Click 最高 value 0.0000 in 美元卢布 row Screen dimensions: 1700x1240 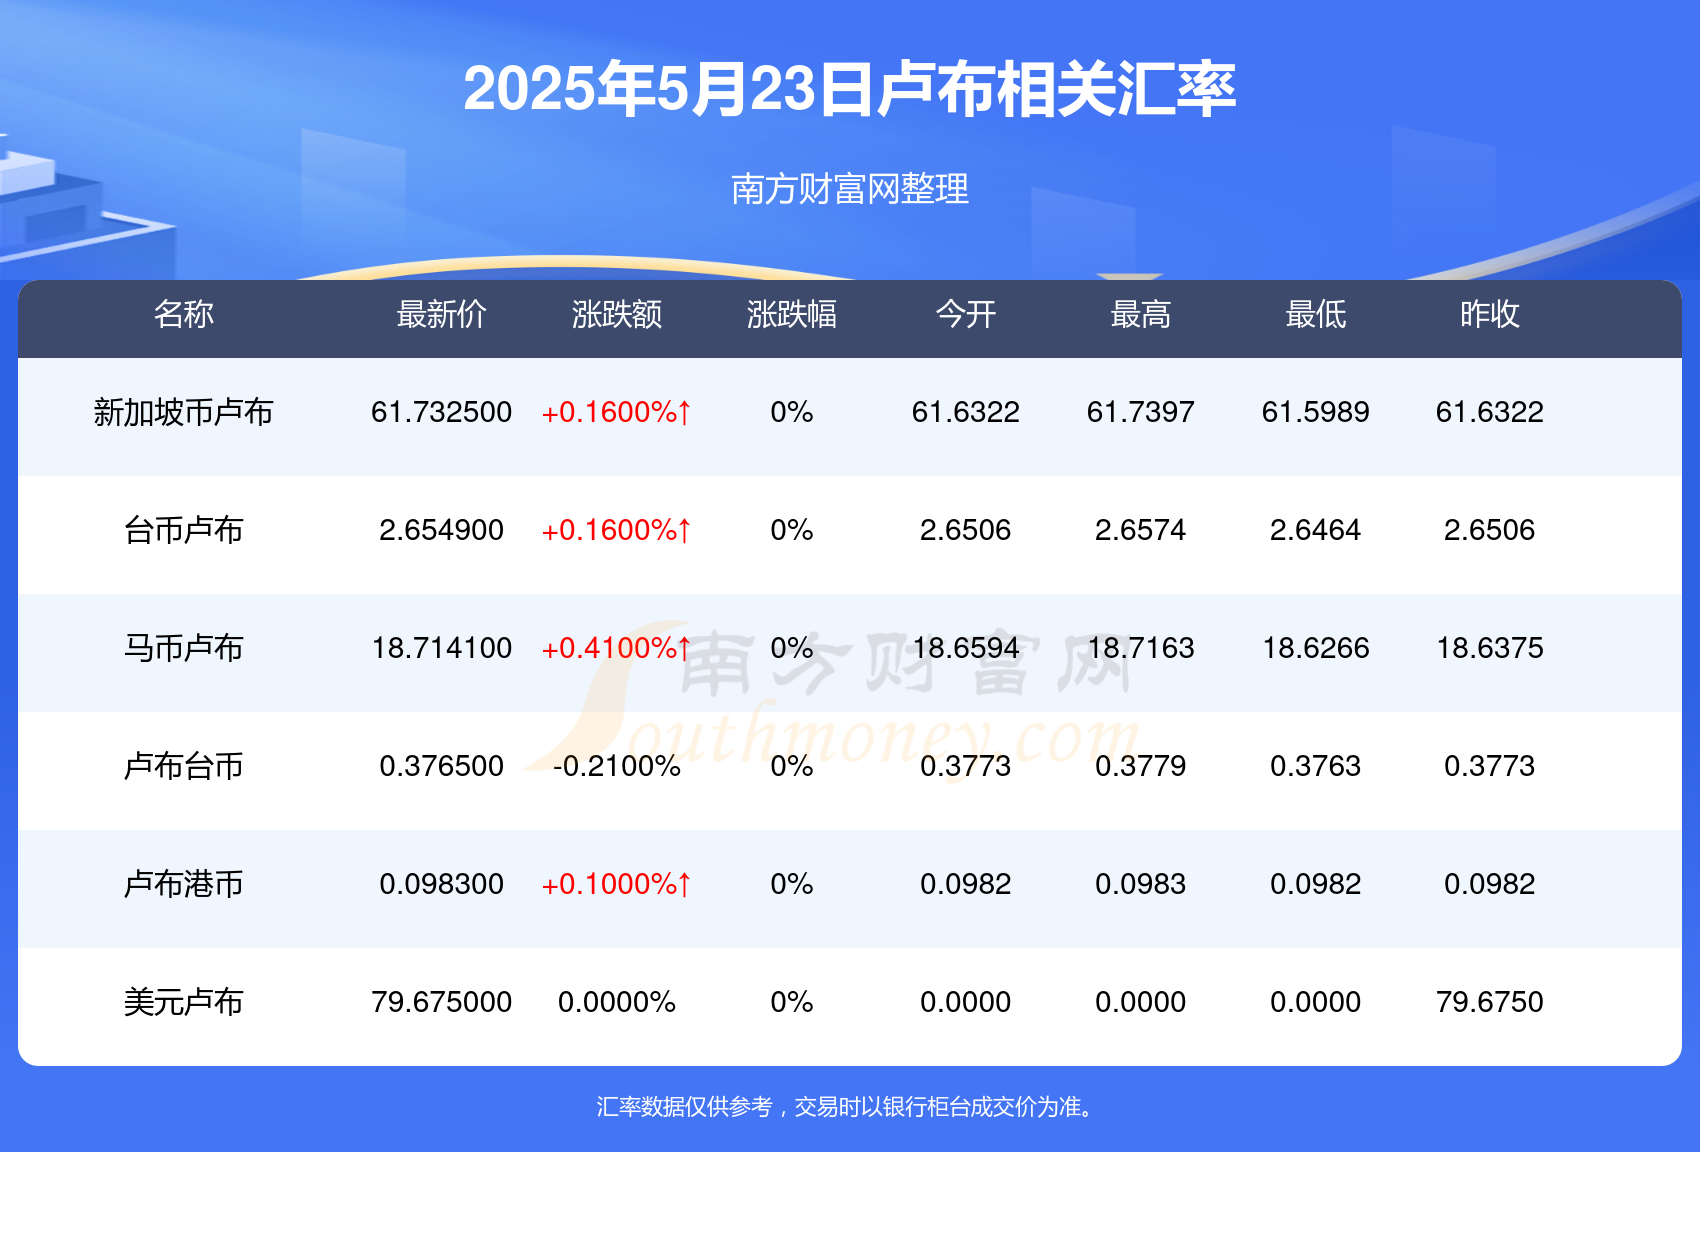(x=1141, y=1002)
